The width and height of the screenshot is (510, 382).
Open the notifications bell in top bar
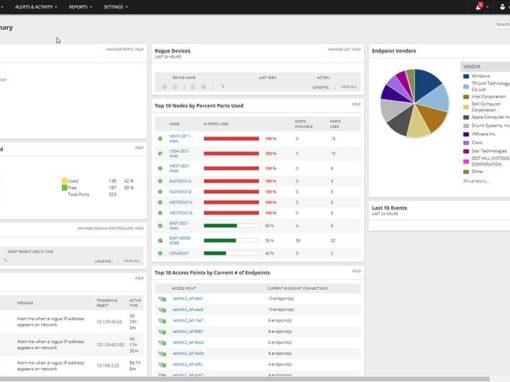(479, 6)
